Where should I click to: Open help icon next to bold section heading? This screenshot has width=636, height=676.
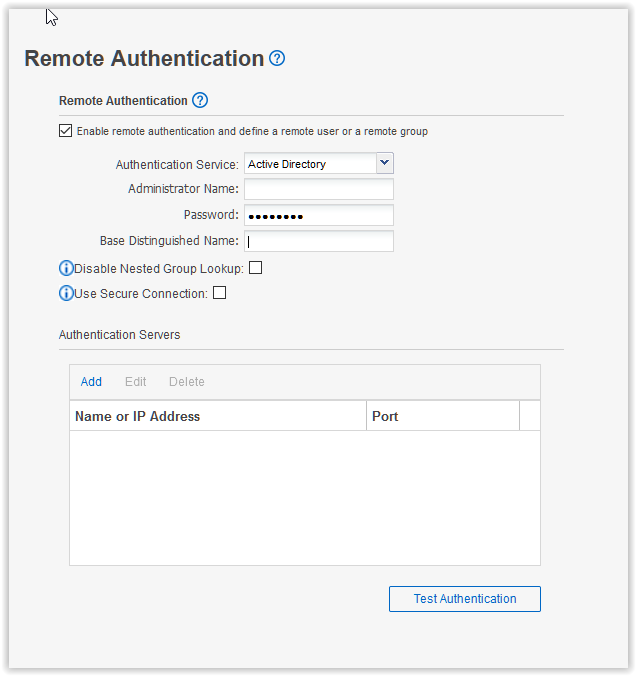(x=200, y=101)
